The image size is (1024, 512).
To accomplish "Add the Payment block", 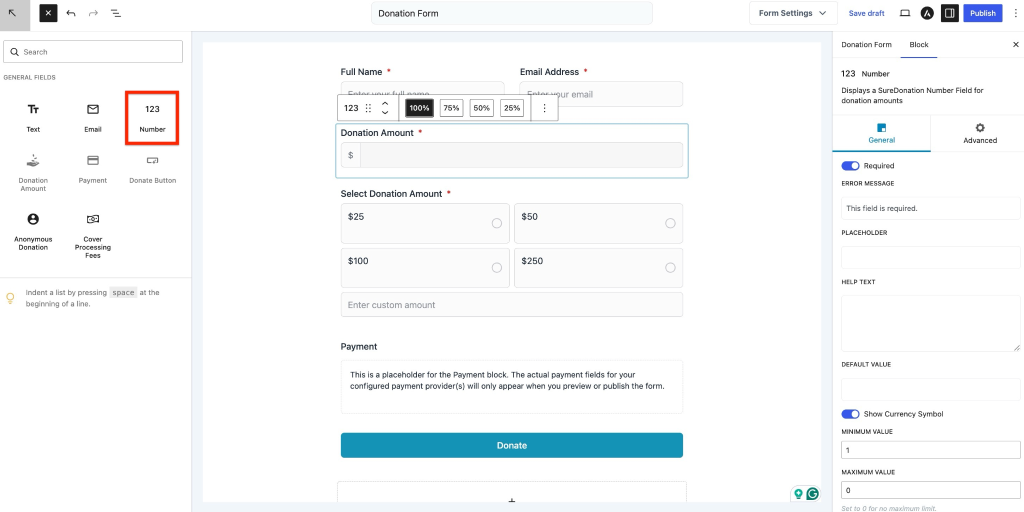I will pyautogui.click(x=93, y=169).
